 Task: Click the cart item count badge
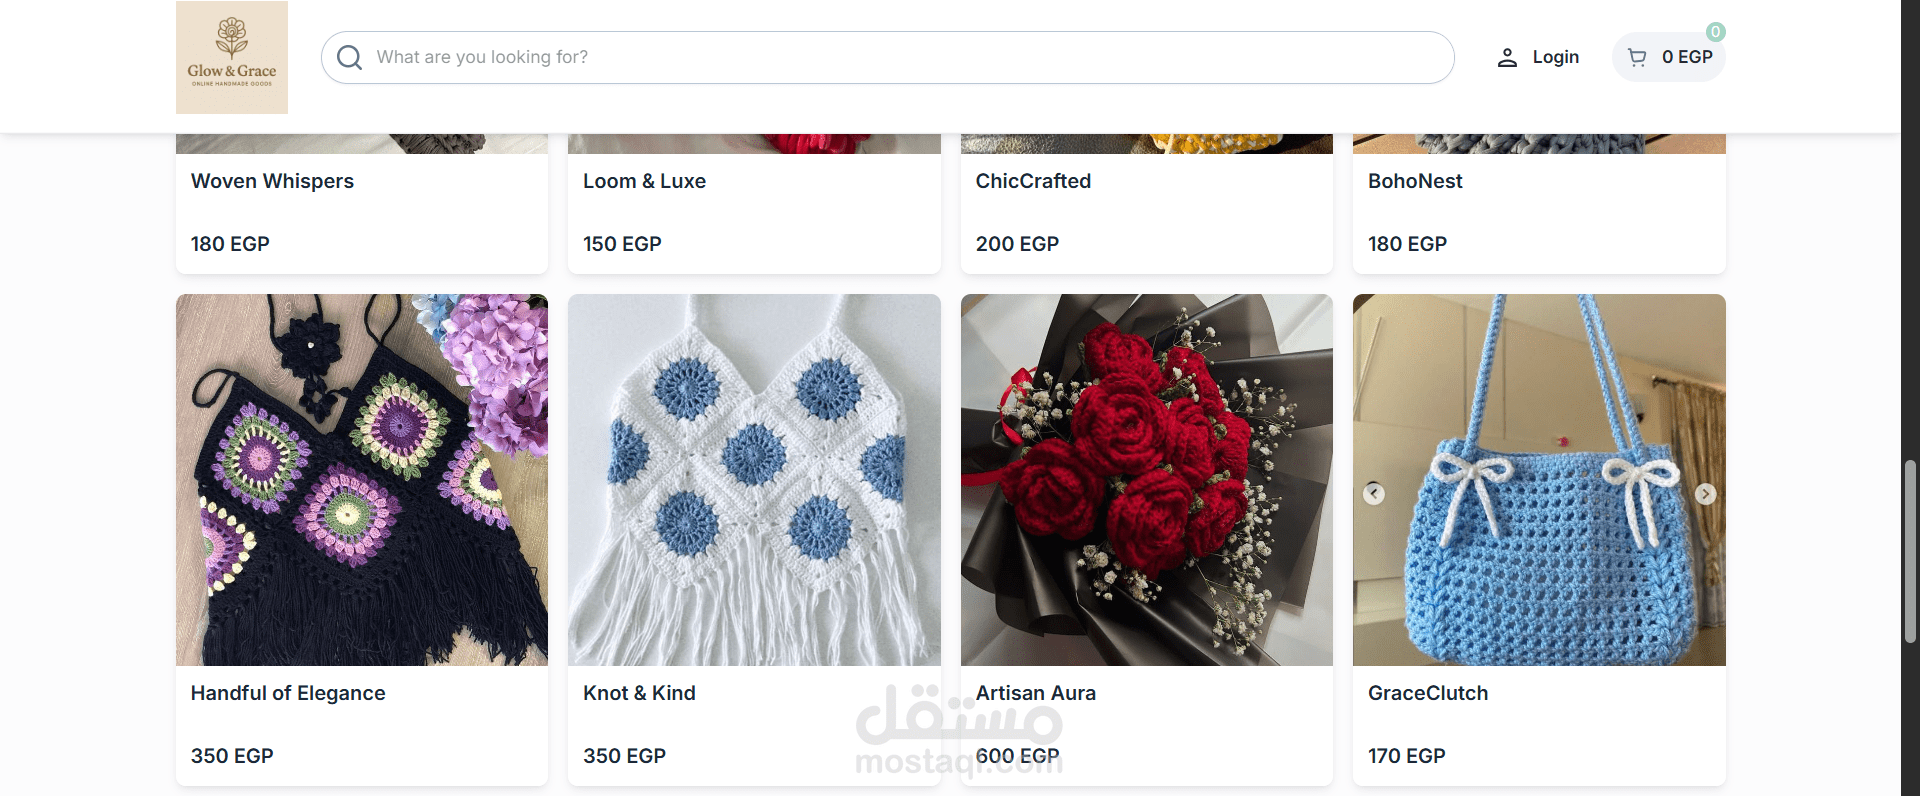pyautogui.click(x=1715, y=32)
